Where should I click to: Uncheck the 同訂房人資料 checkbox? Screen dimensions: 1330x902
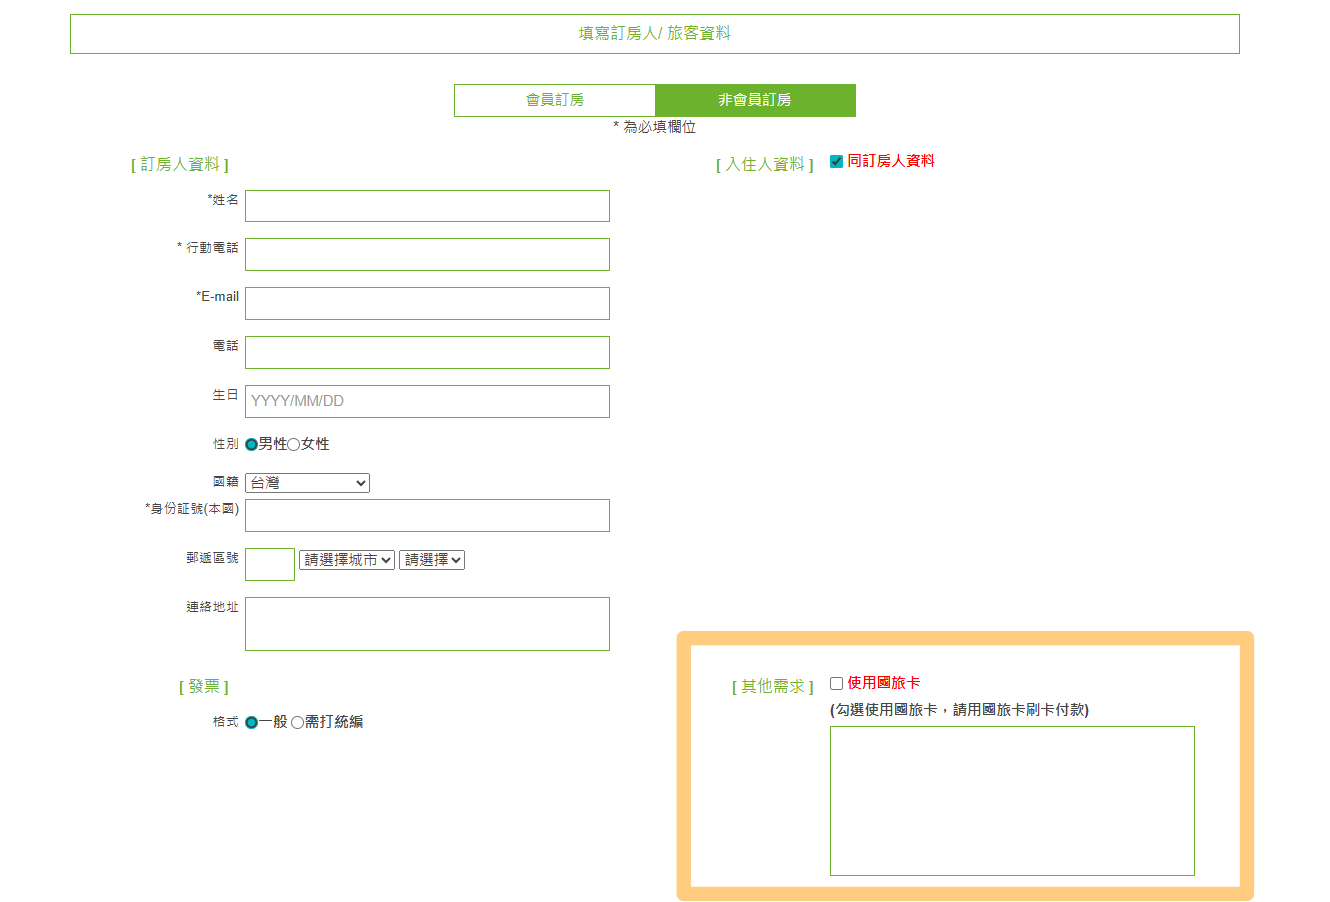837,162
